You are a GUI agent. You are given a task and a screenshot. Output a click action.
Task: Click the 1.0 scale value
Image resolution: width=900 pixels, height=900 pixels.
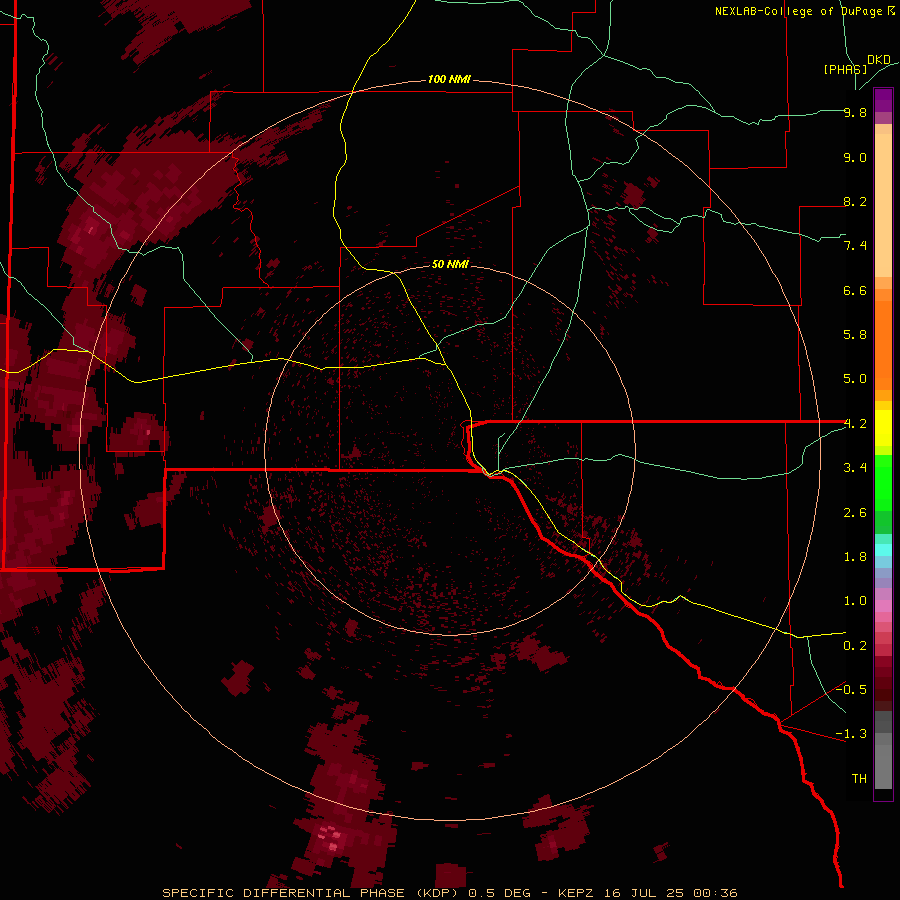(x=855, y=601)
